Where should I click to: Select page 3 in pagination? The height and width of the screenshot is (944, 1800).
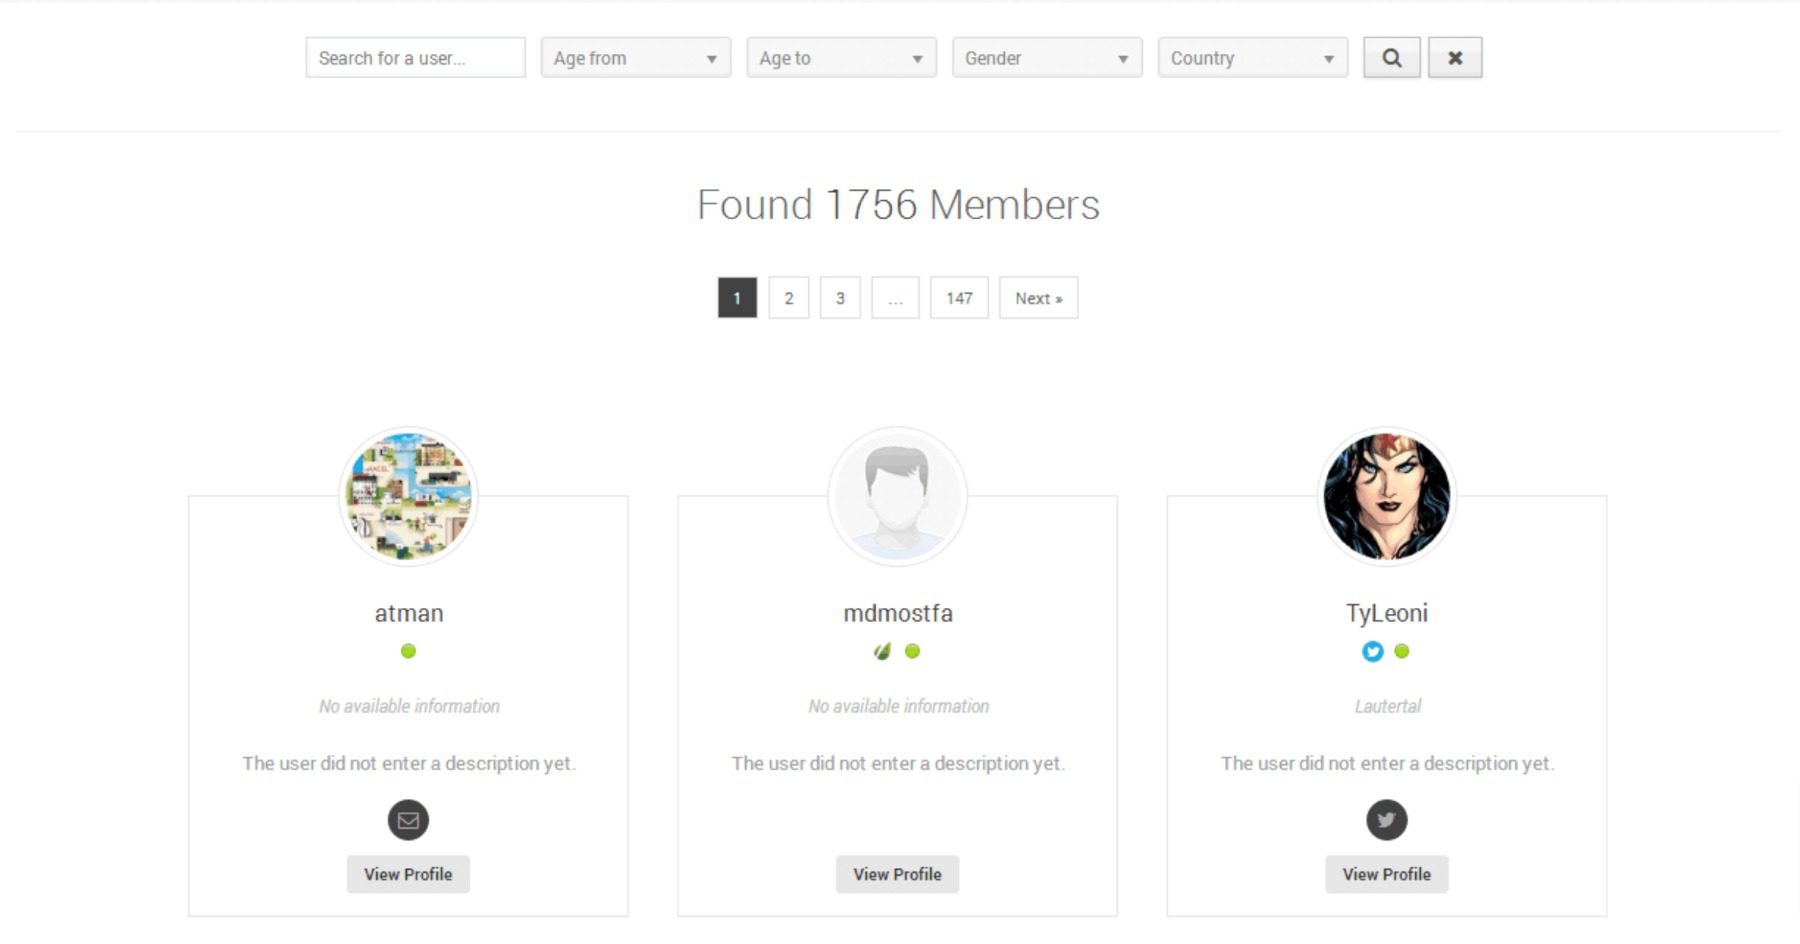841,297
